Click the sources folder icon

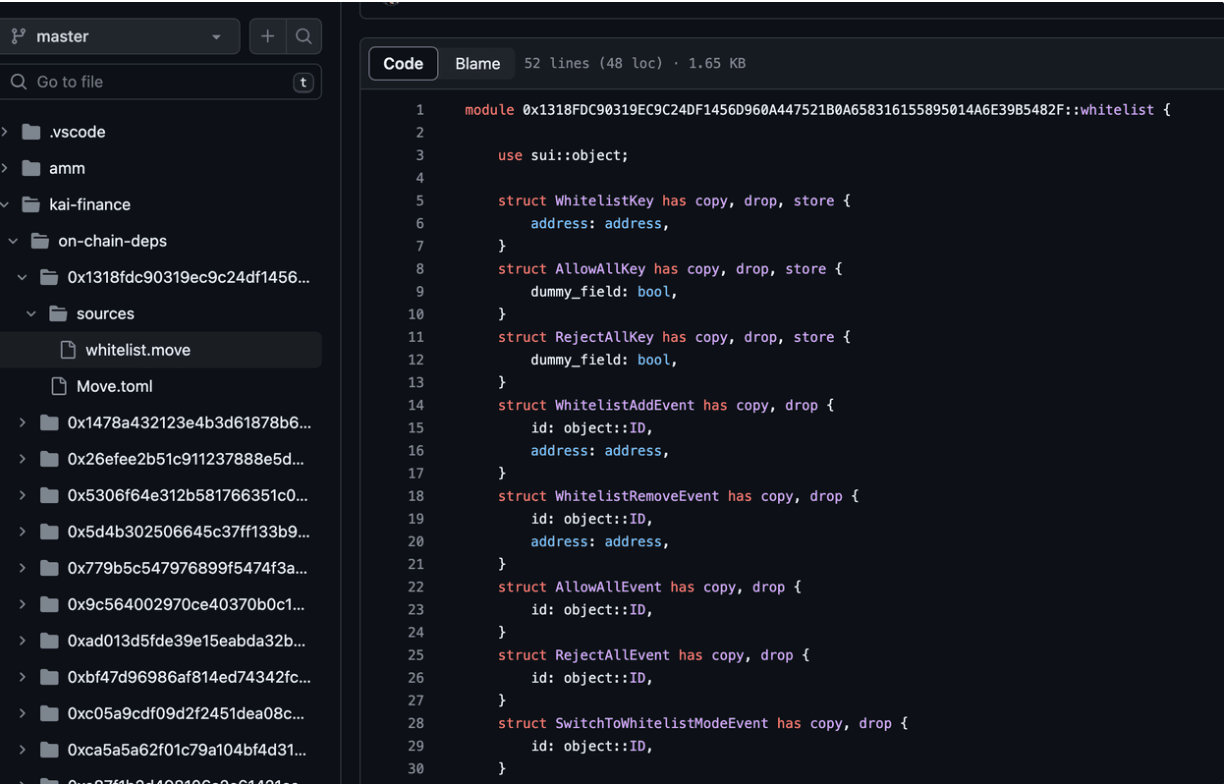[x=58, y=314]
